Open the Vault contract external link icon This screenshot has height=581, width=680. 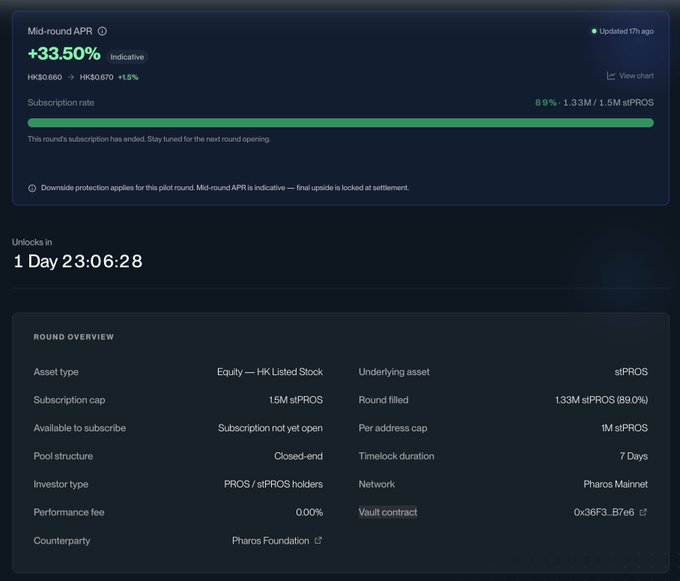click(x=643, y=512)
